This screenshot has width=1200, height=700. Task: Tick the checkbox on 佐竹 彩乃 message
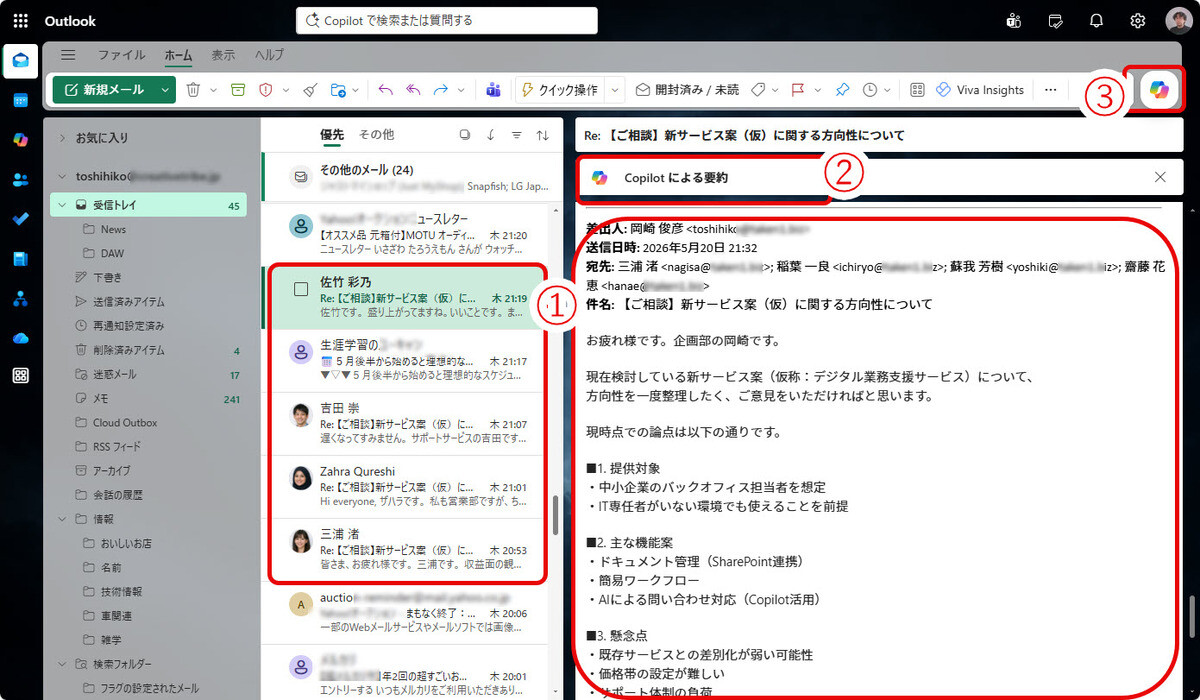(301, 289)
